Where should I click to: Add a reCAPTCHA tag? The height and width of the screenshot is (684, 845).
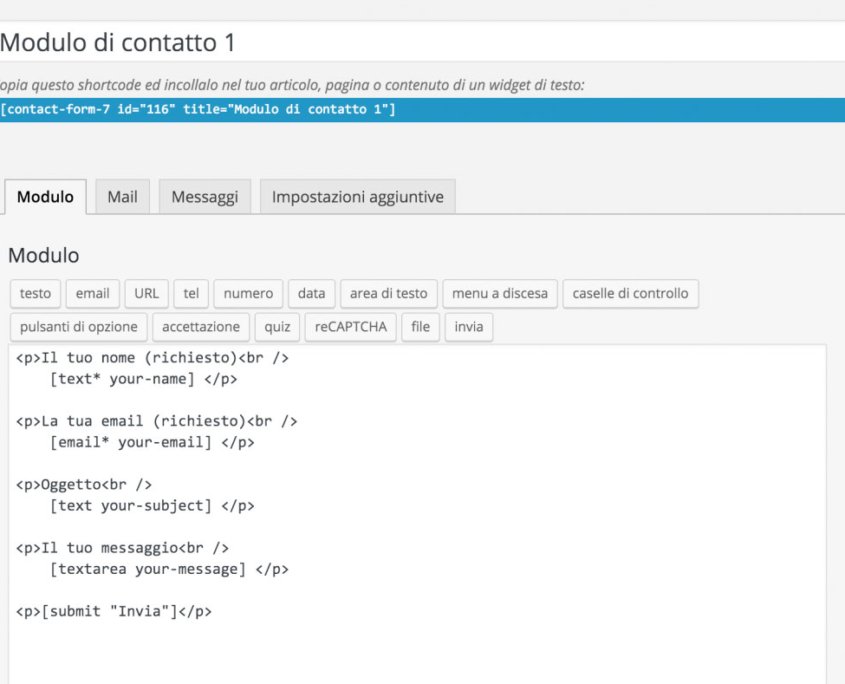point(350,326)
